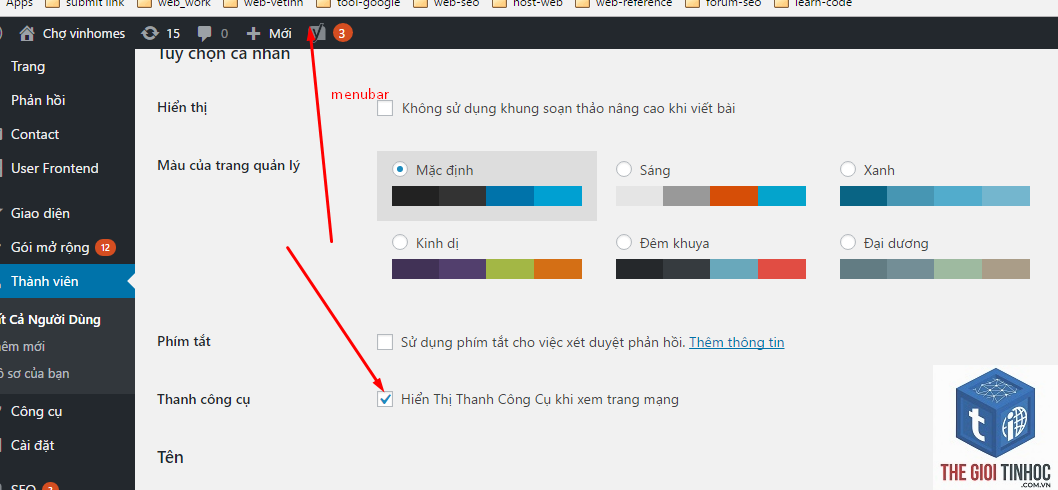Select the Đêm khuya color scheme radio

624,242
